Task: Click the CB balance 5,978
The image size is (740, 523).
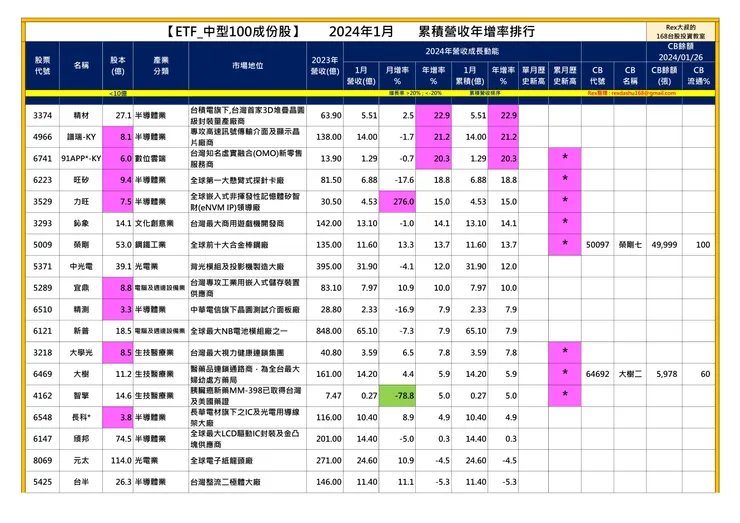Action: (667, 374)
